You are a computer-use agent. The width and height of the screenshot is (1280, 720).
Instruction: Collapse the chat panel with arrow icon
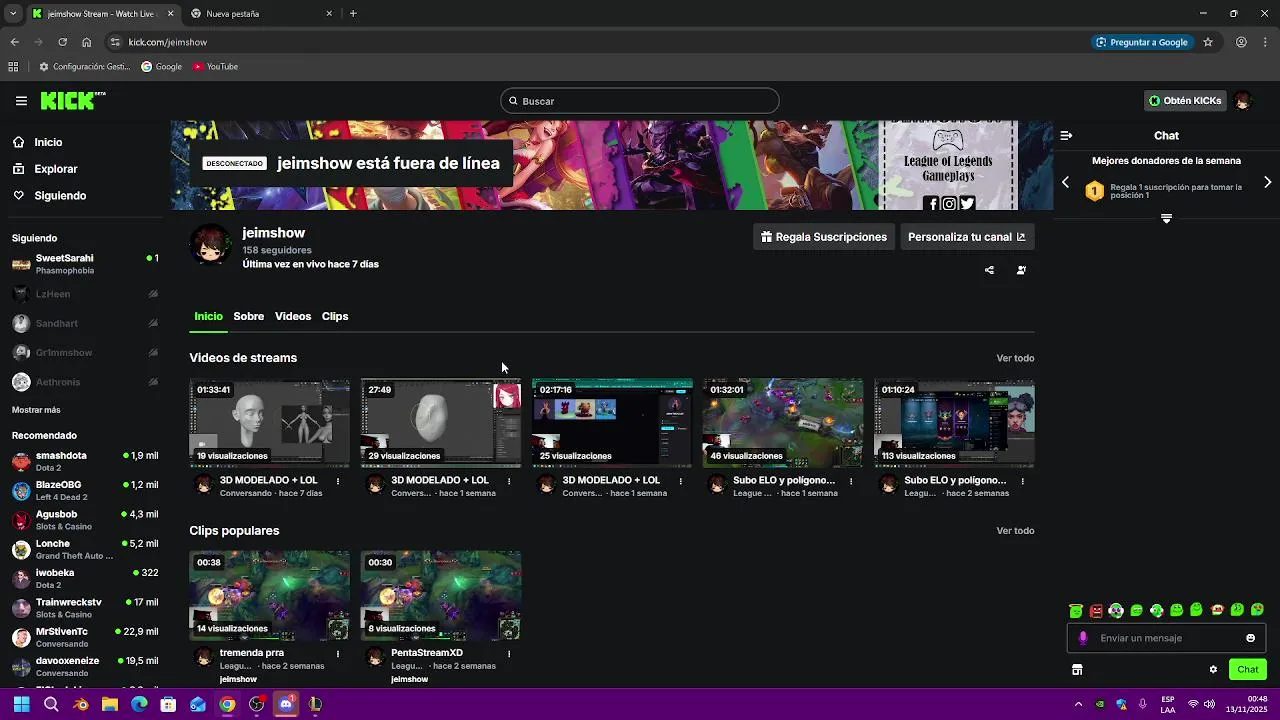(1066, 135)
